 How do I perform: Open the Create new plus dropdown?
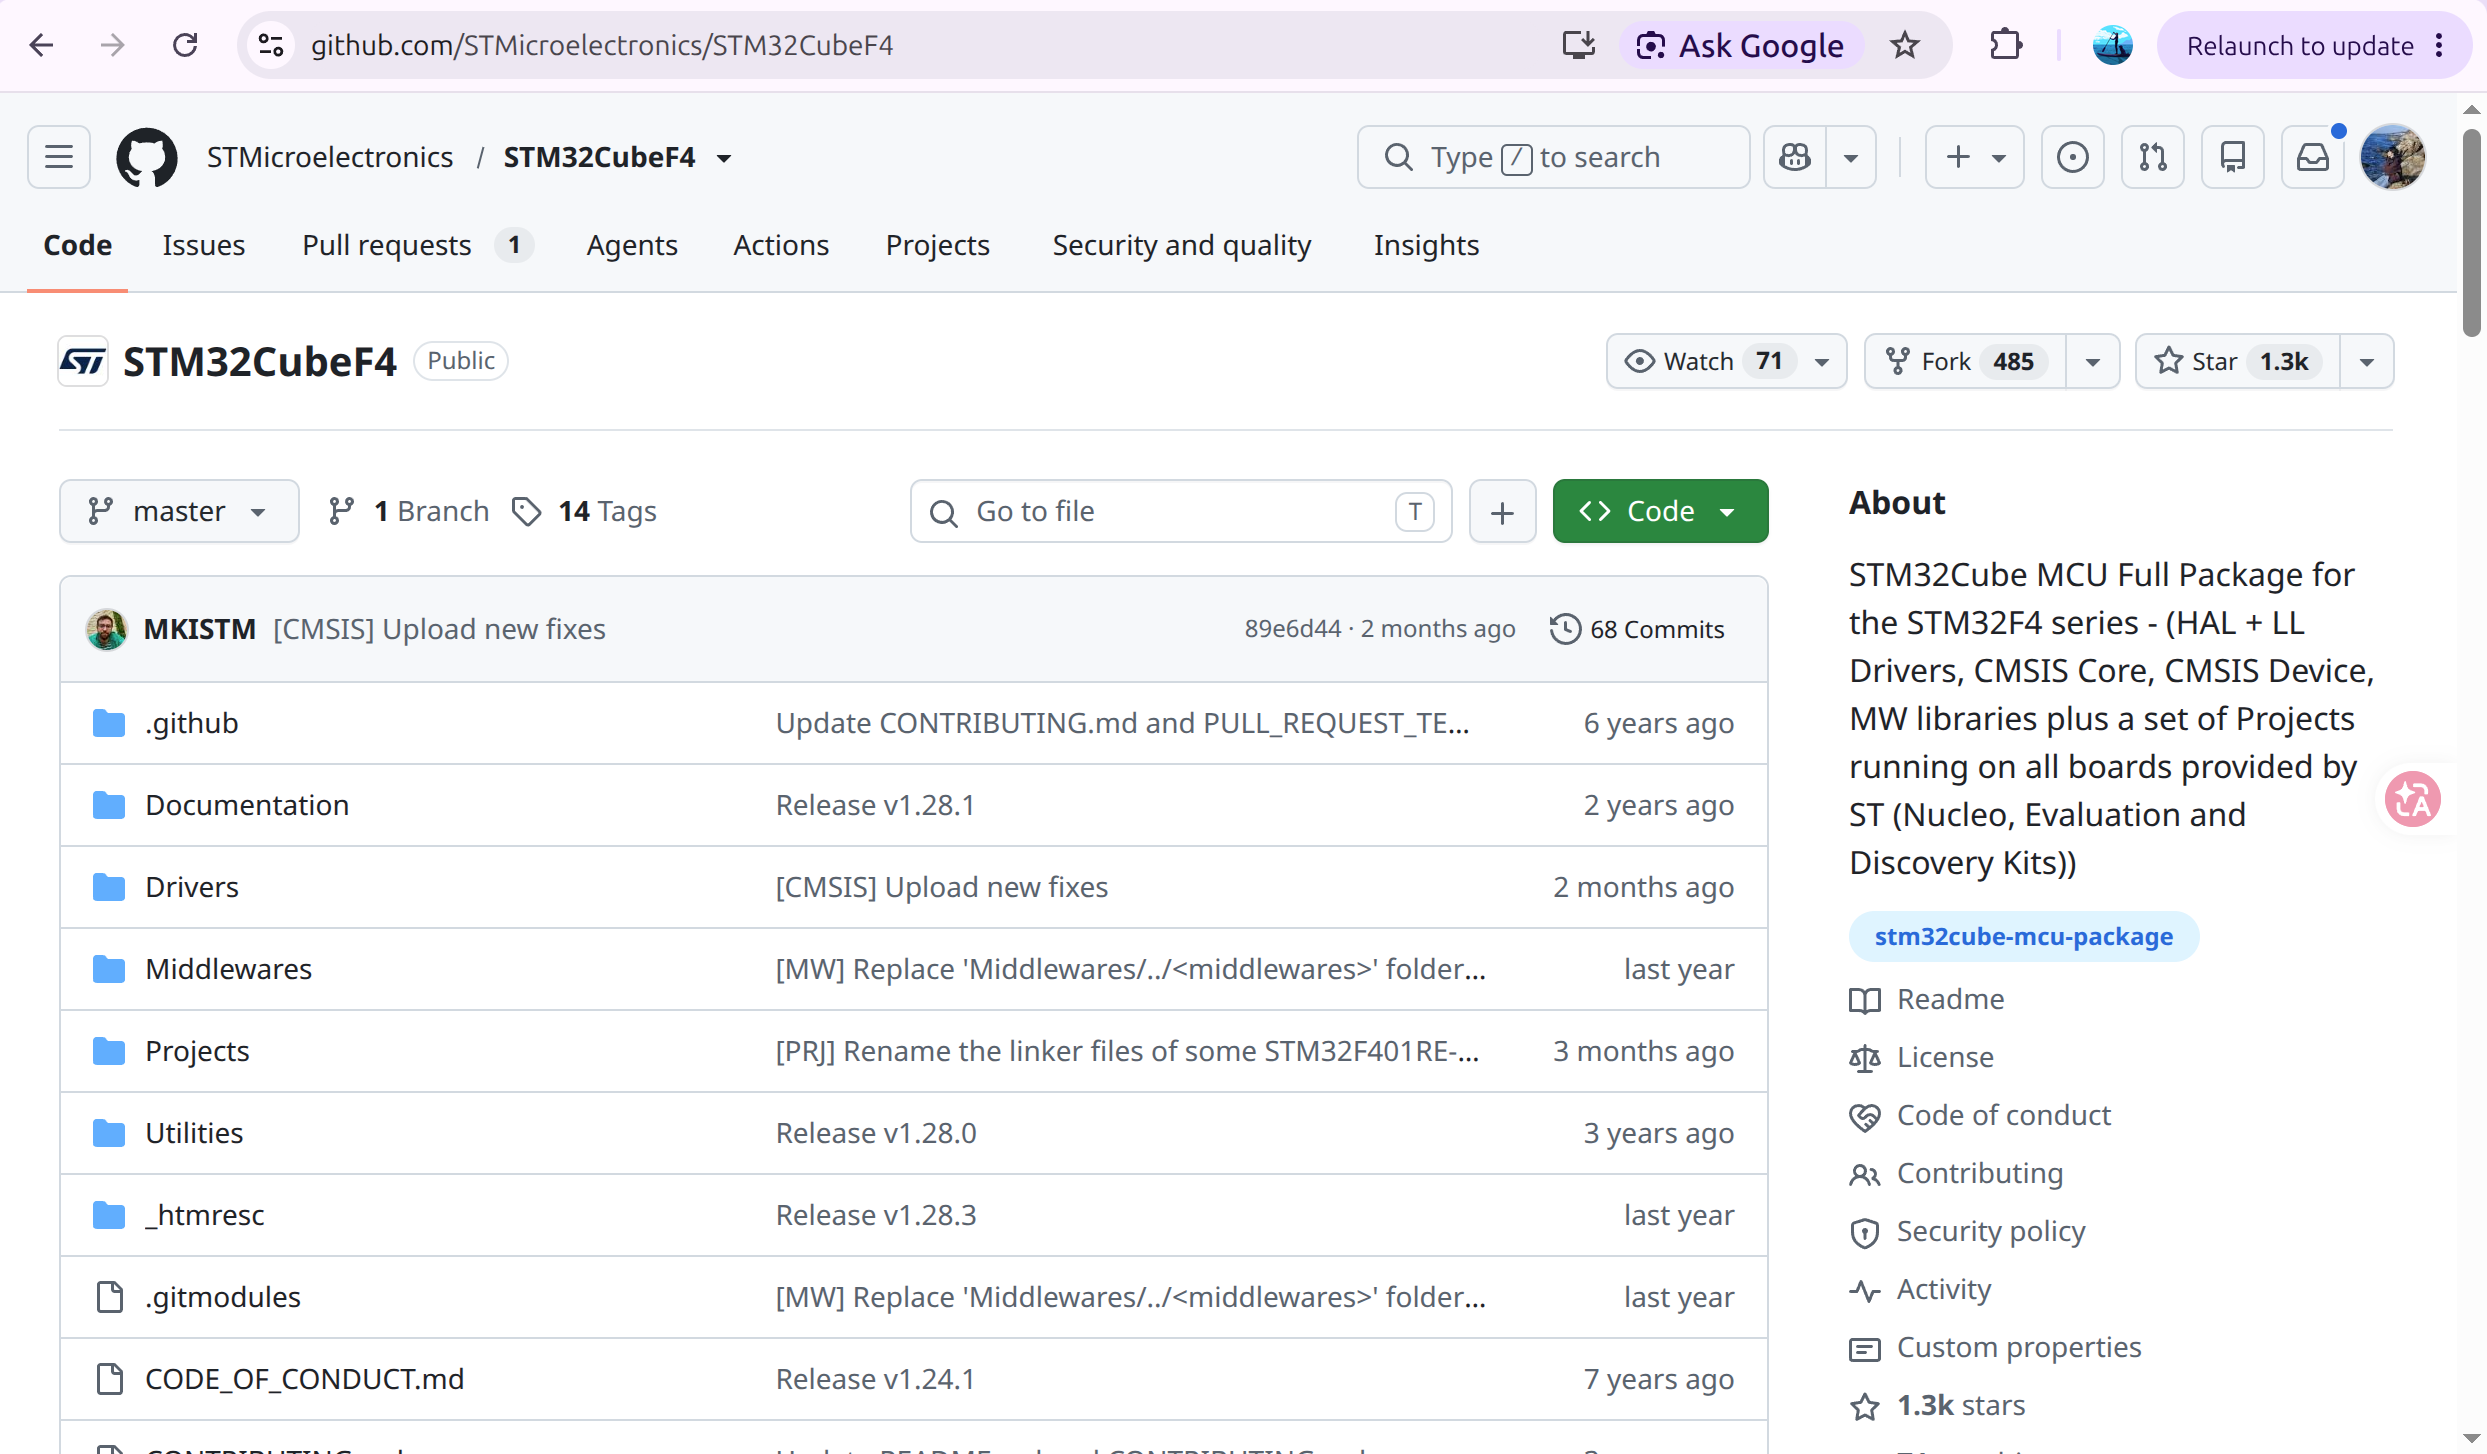point(1975,157)
